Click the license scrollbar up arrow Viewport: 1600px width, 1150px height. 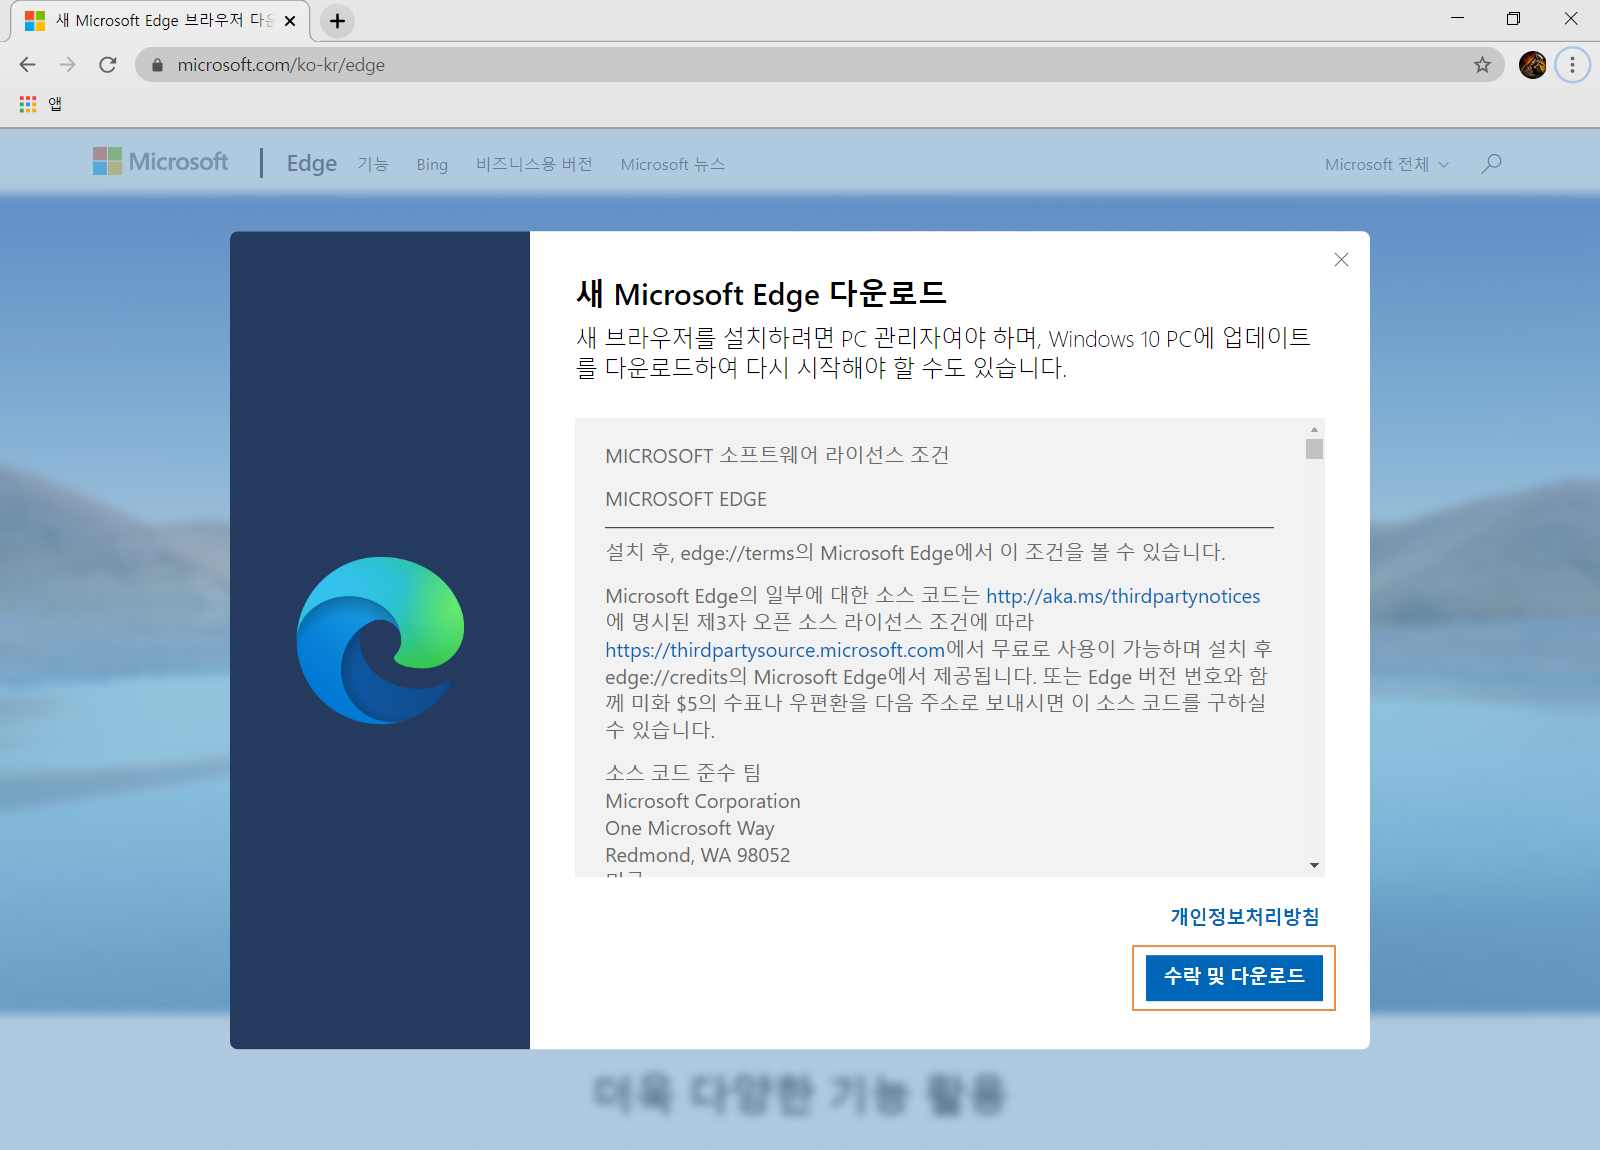coord(1314,429)
